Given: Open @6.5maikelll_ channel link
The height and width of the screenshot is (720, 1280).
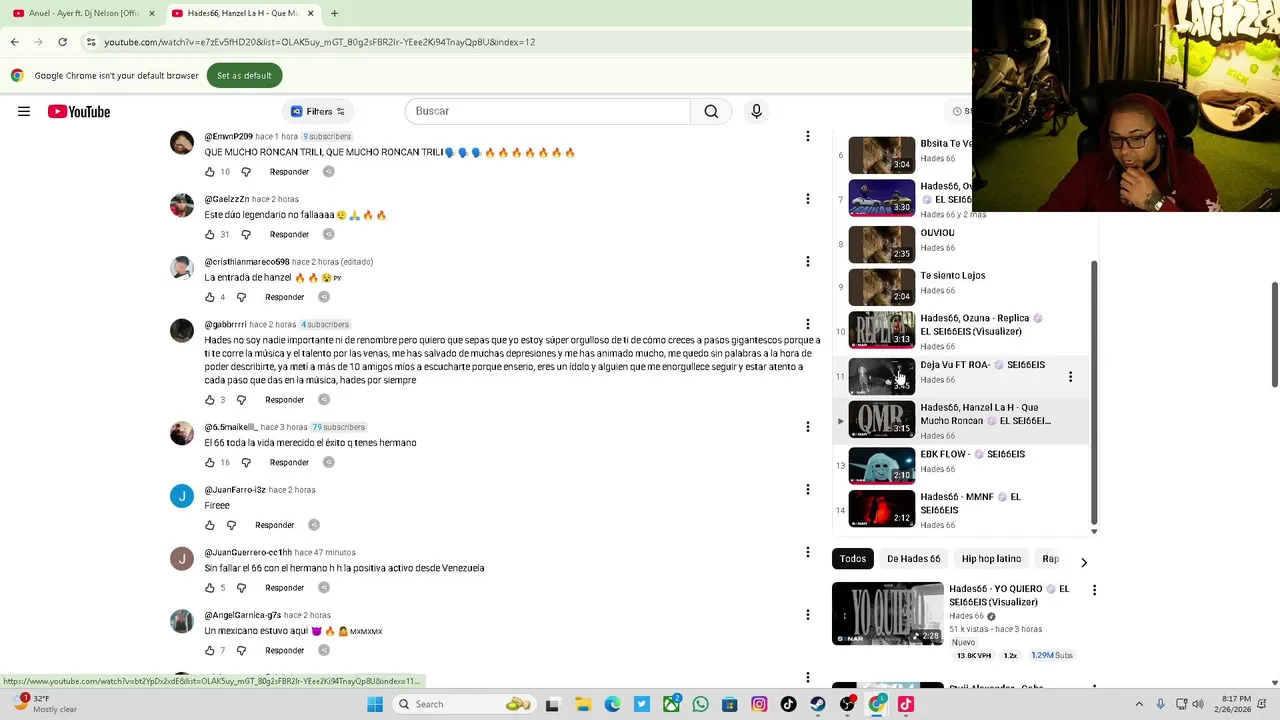Looking at the screenshot, I should click(231, 427).
